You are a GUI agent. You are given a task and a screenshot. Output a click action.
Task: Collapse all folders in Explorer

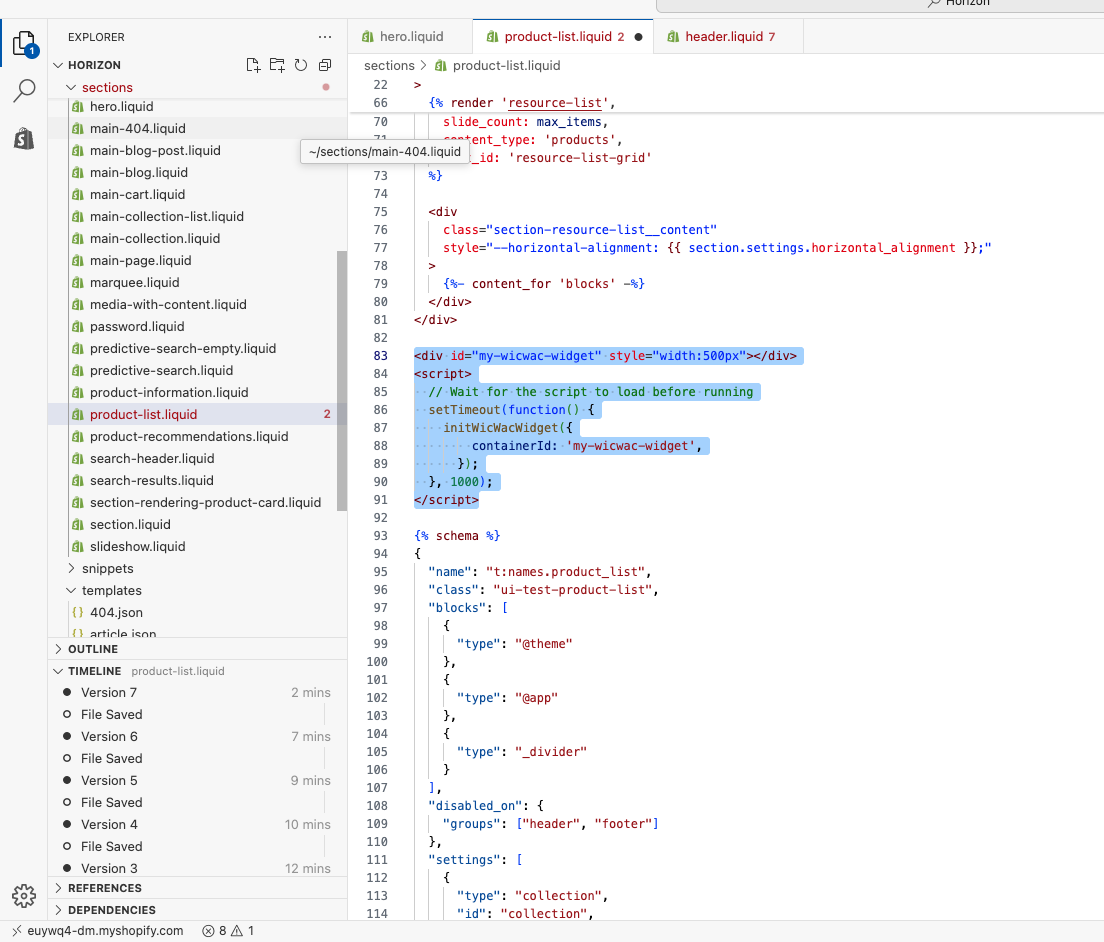click(325, 65)
